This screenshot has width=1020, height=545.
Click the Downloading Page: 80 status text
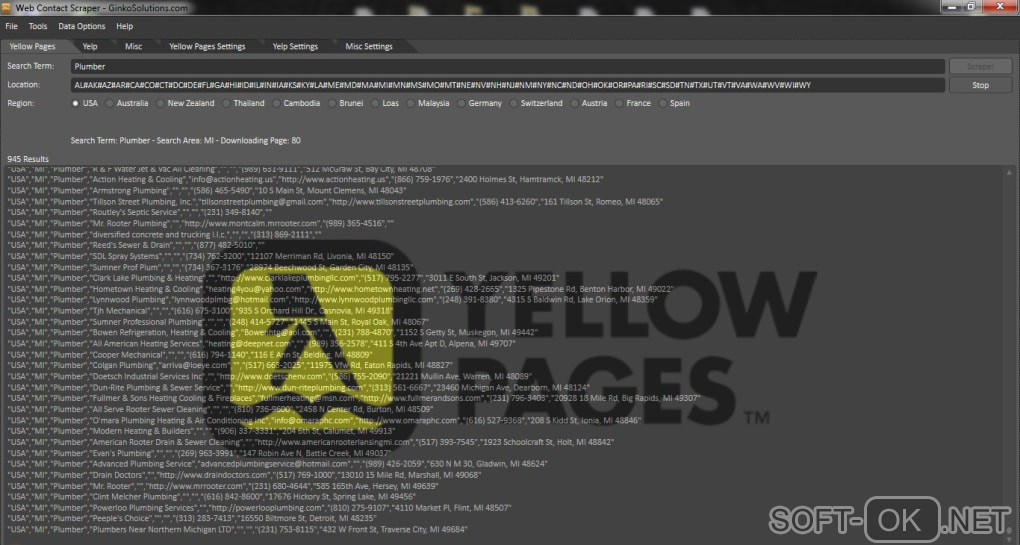(260, 140)
